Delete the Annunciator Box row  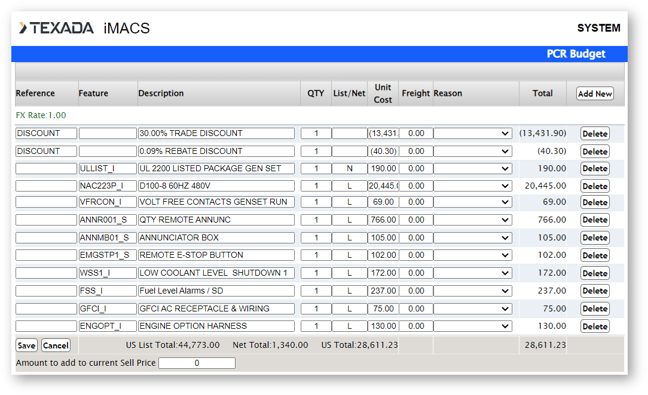coord(595,238)
